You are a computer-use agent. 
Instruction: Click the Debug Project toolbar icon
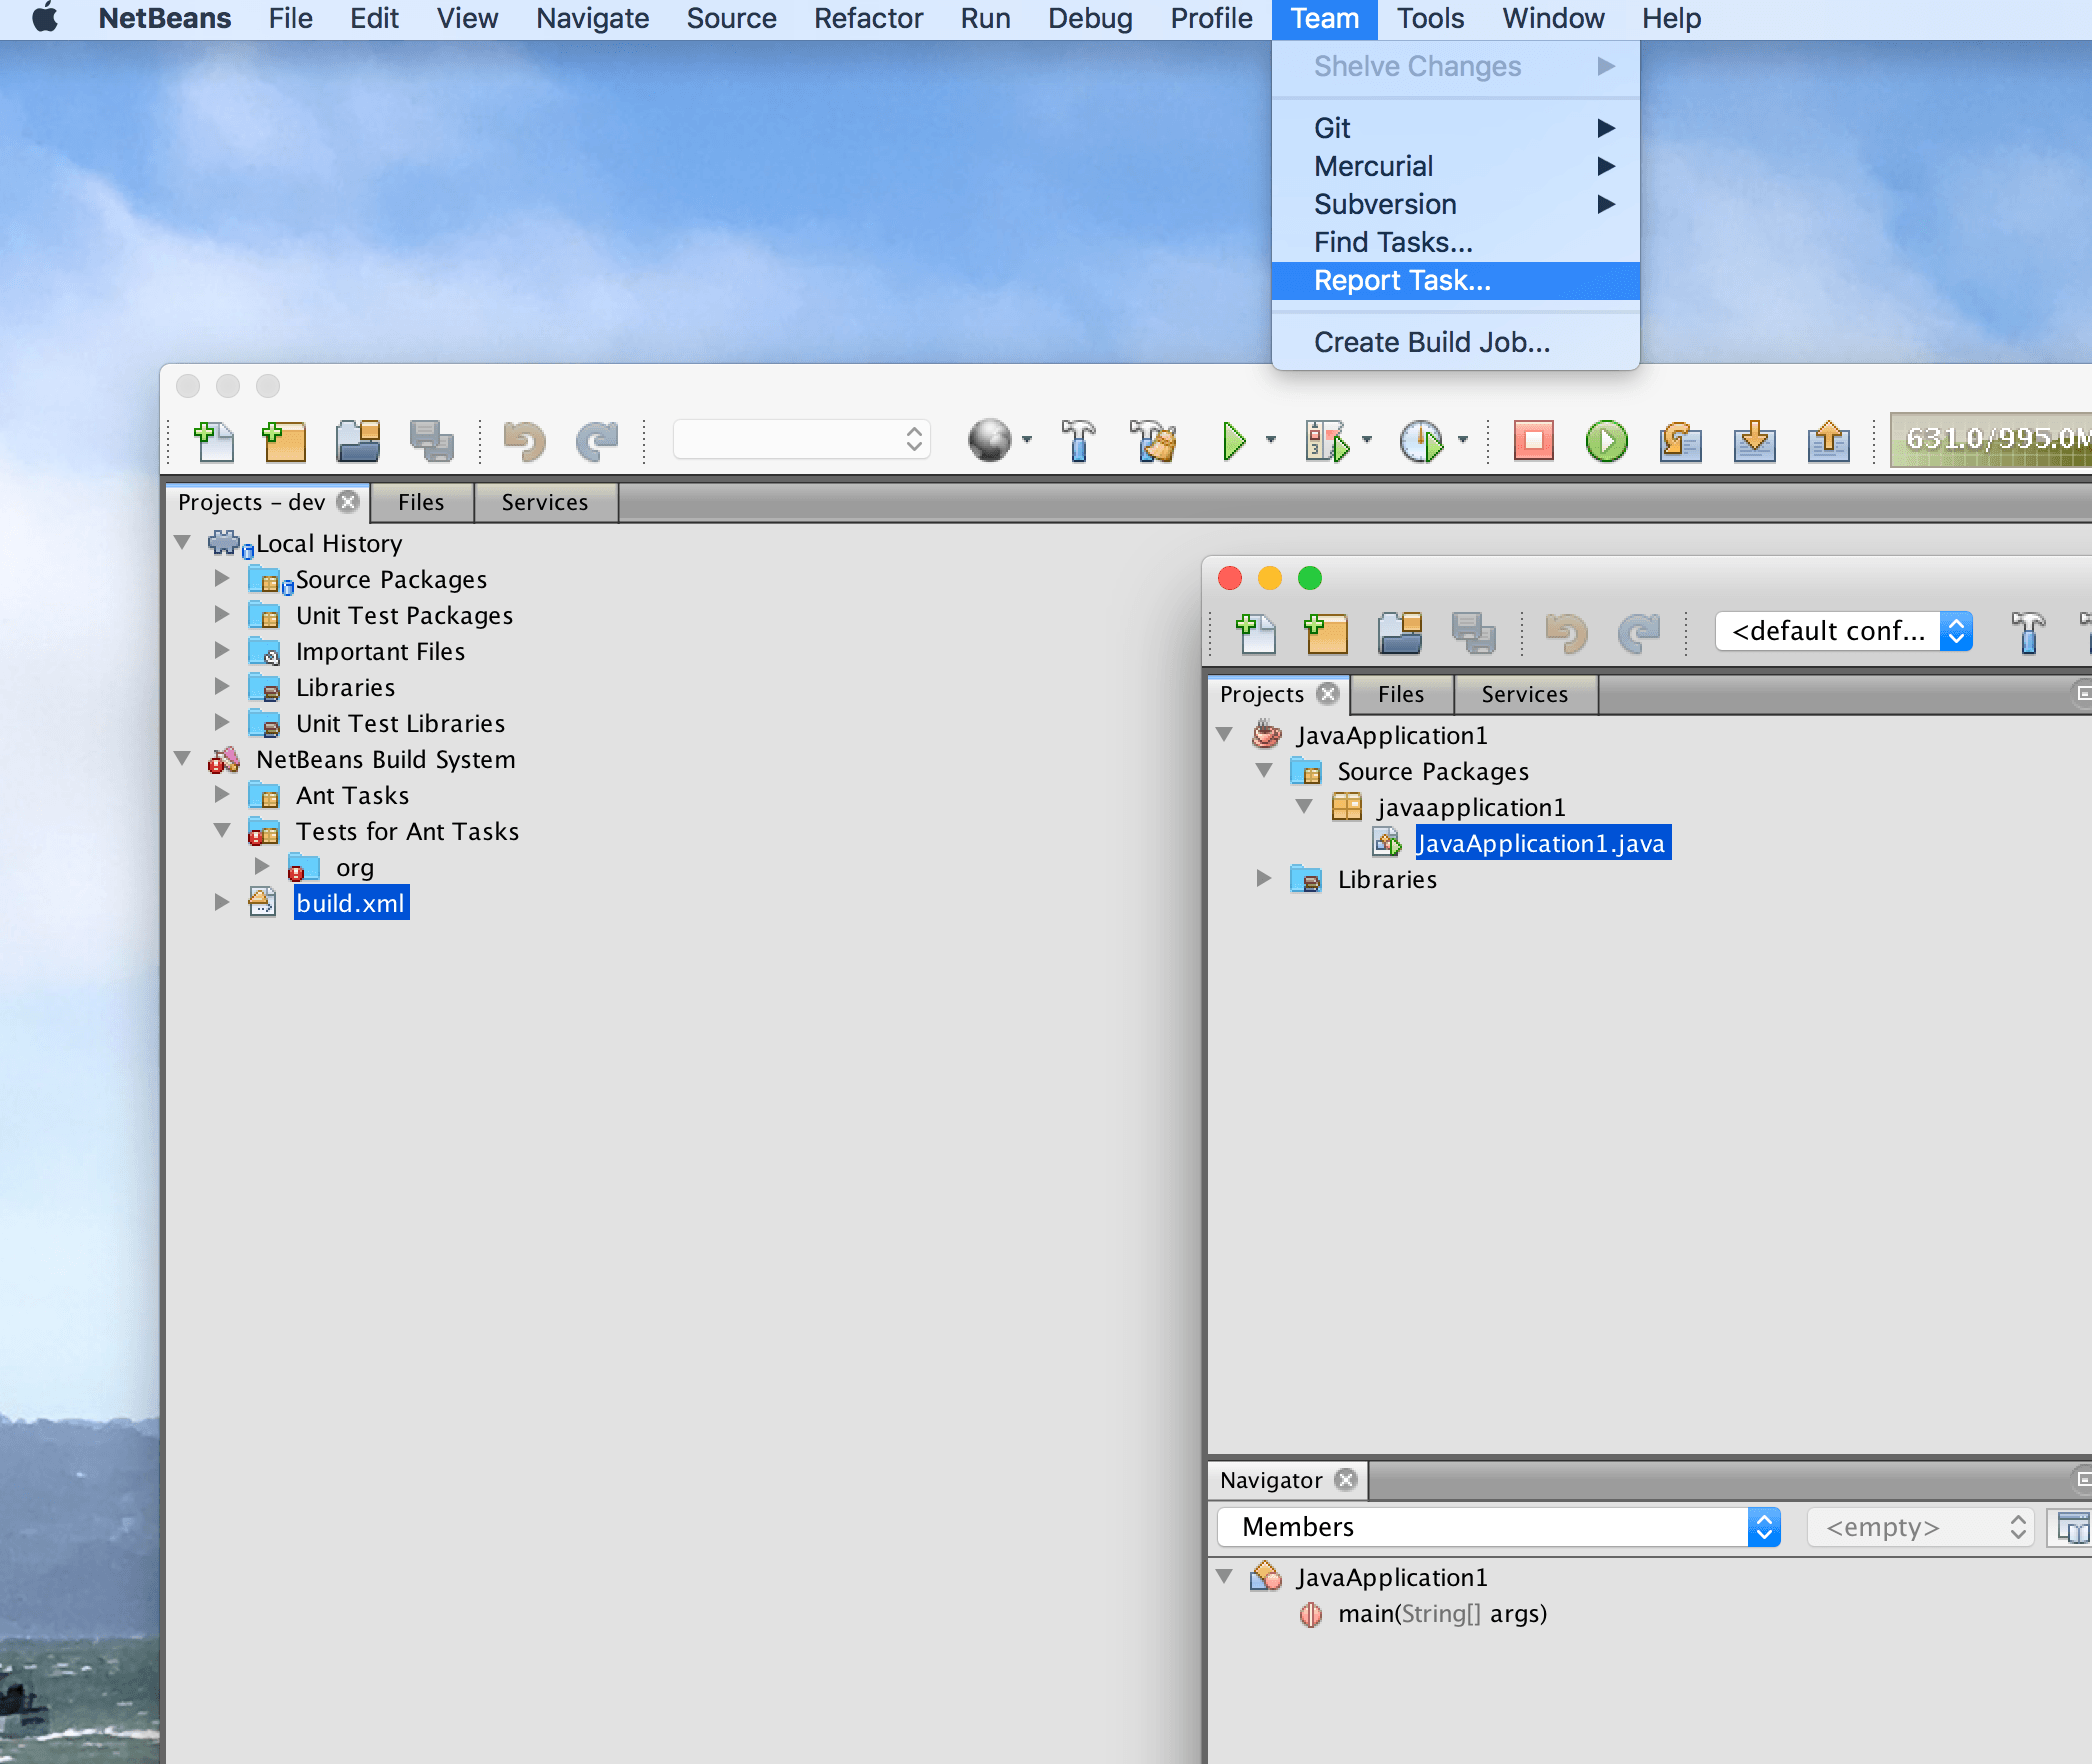click(x=1326, y=441)
